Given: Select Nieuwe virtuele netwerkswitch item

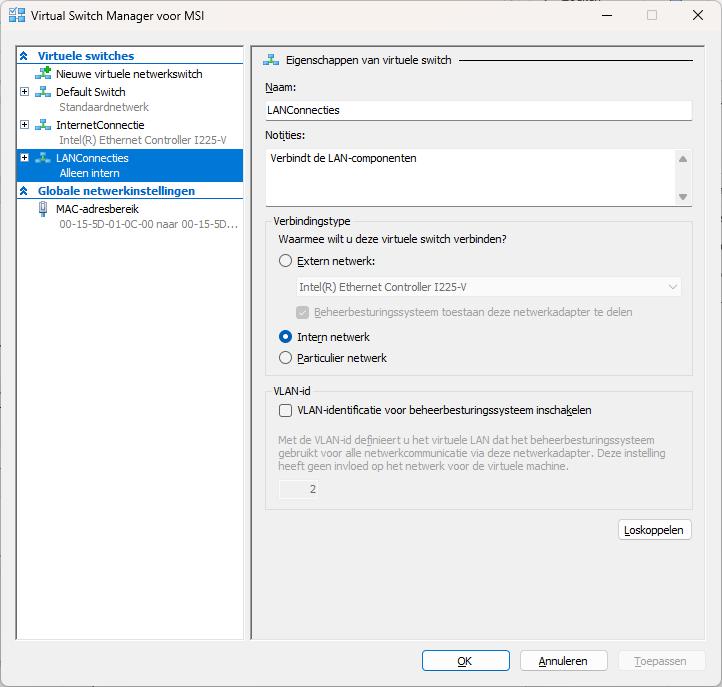Looking at the screenshot, I should coord(129,74).
